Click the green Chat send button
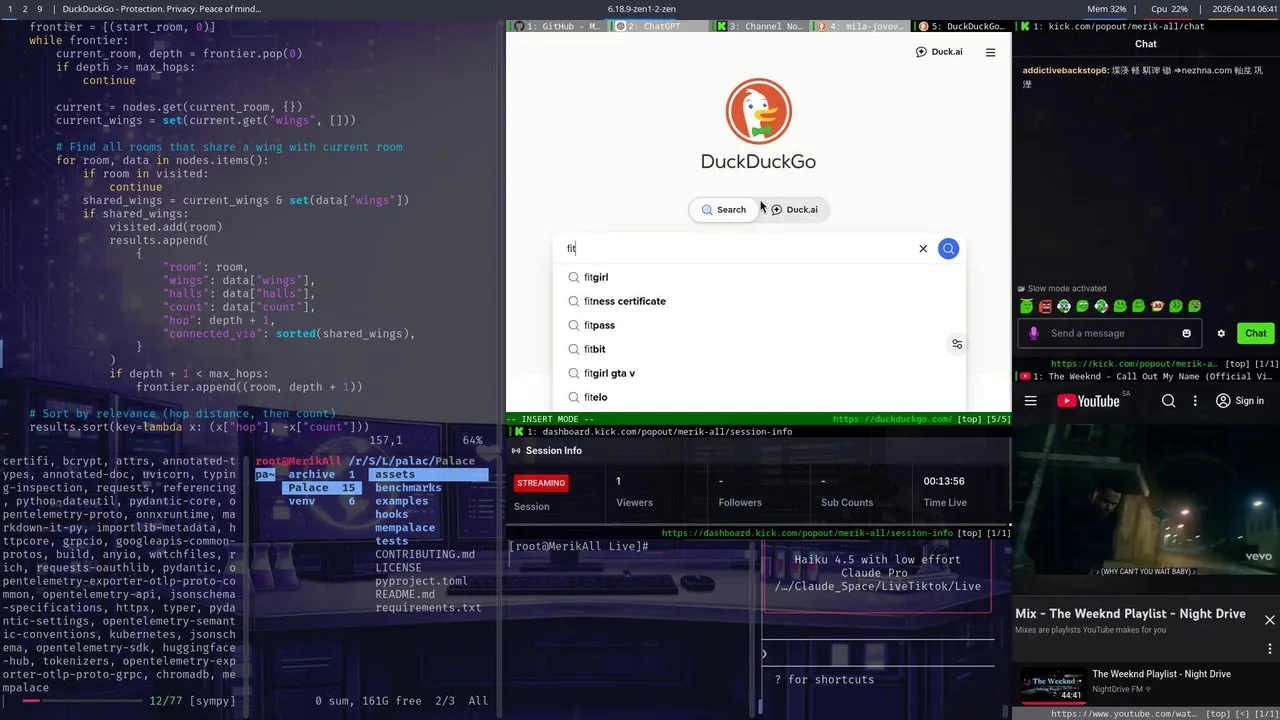 (x=1256, y=333)
